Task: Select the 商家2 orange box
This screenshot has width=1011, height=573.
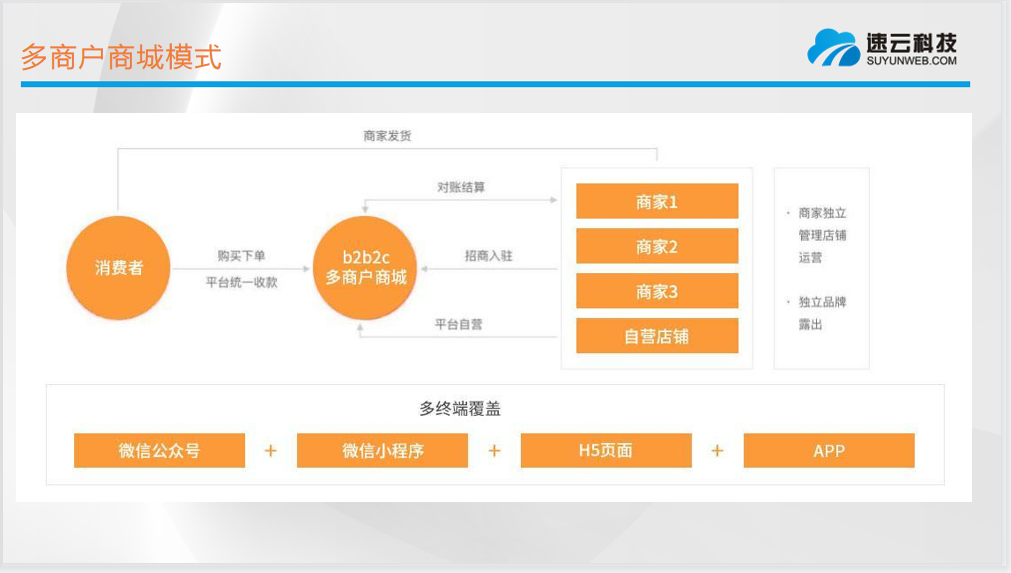Action: 657,246
